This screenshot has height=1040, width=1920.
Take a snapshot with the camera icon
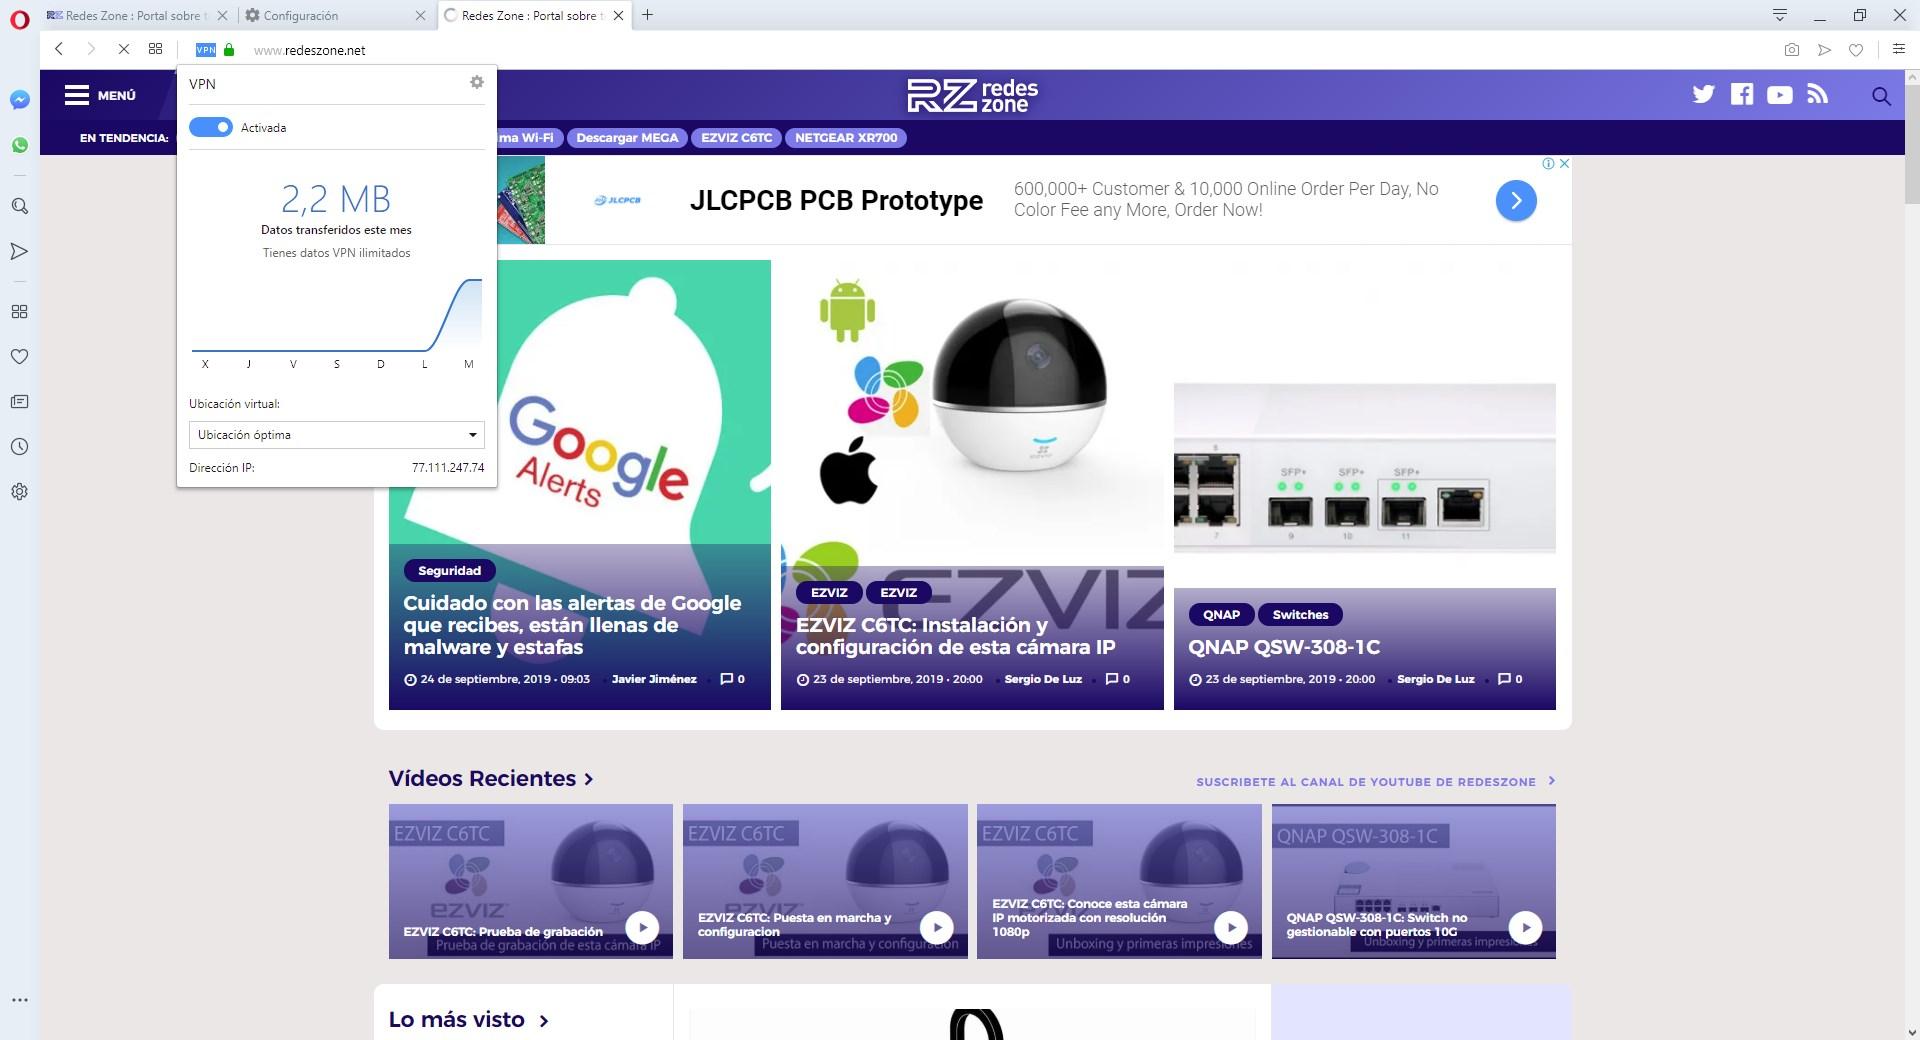click(1792, 50)
